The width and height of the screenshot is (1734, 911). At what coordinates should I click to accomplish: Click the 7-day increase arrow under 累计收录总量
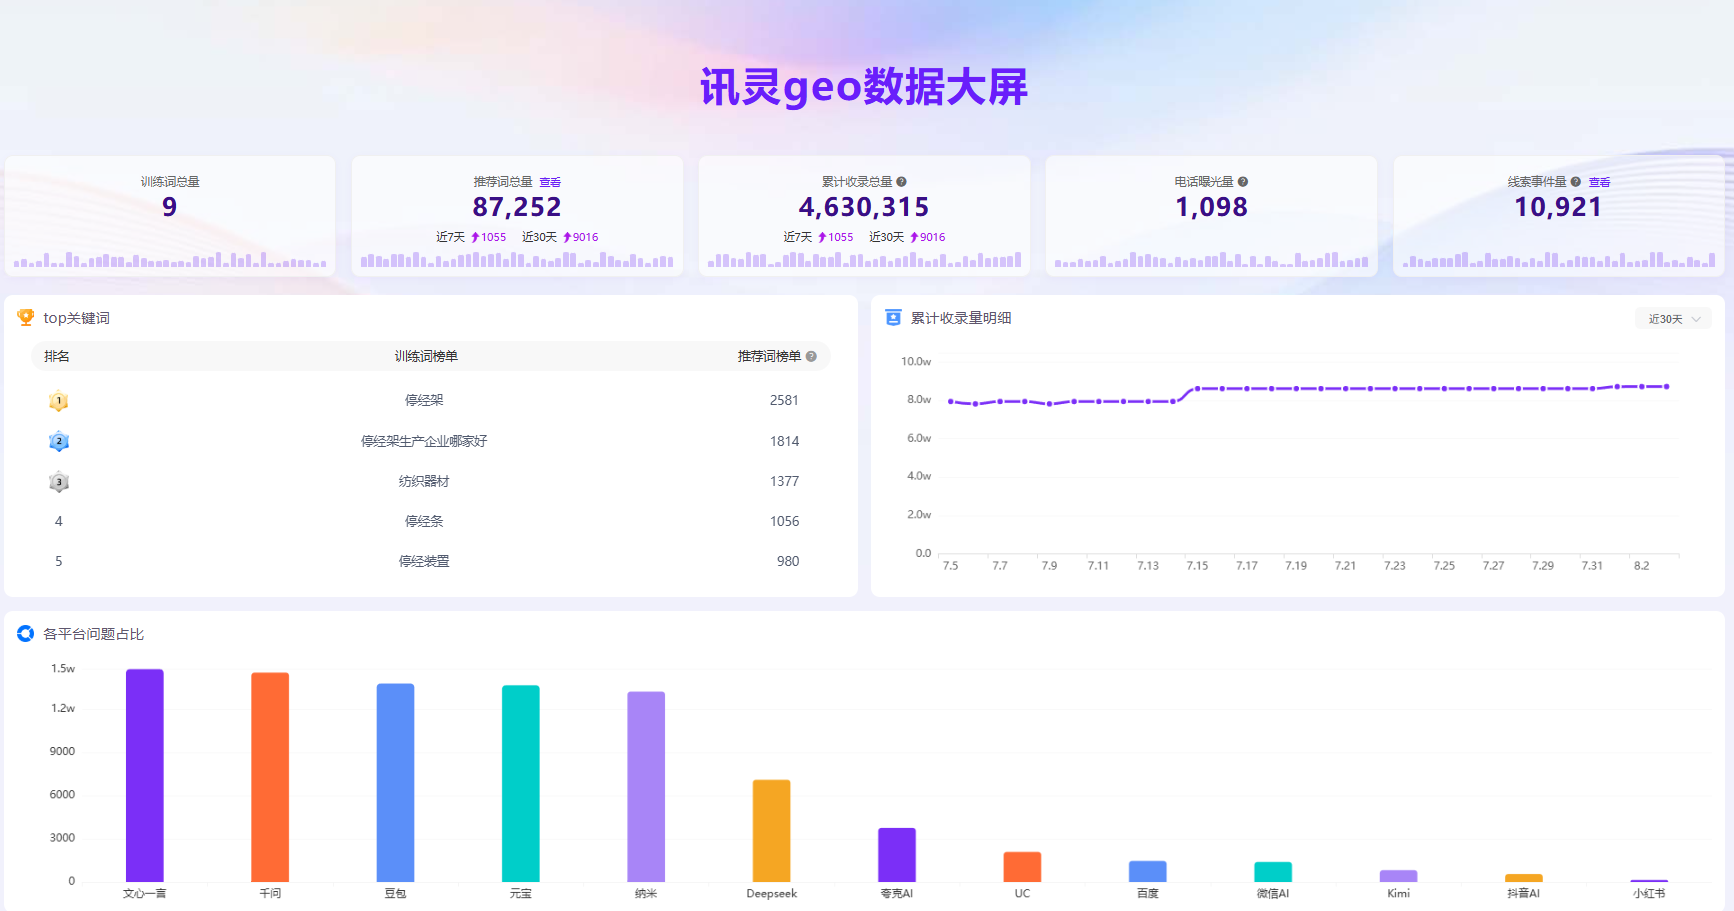pyautogui.click(x=822, y=237)
